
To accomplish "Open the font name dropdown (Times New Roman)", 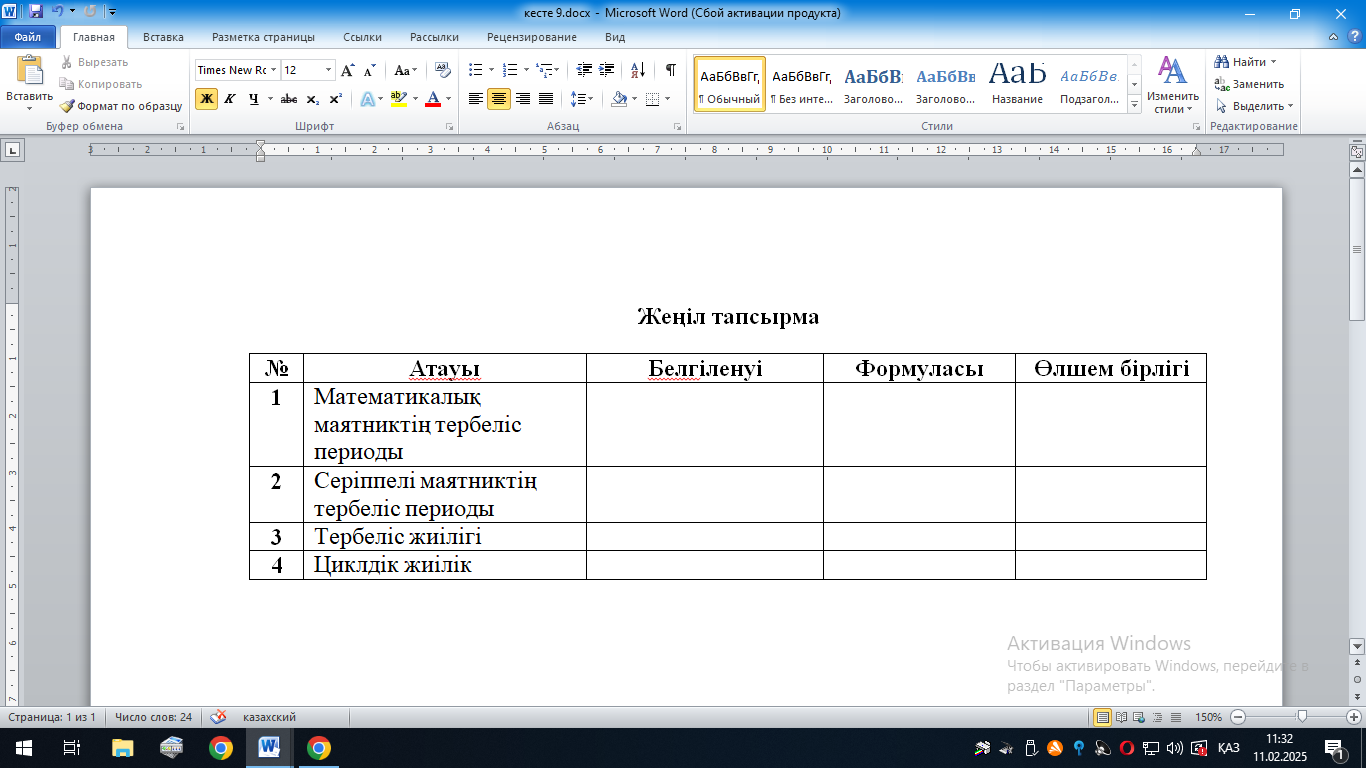I will click(x=273, y=70).
